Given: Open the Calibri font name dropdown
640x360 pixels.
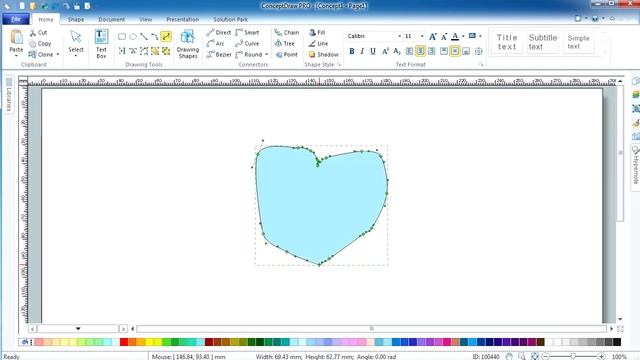Looking at the screenshot, I should tap(399, 36).
